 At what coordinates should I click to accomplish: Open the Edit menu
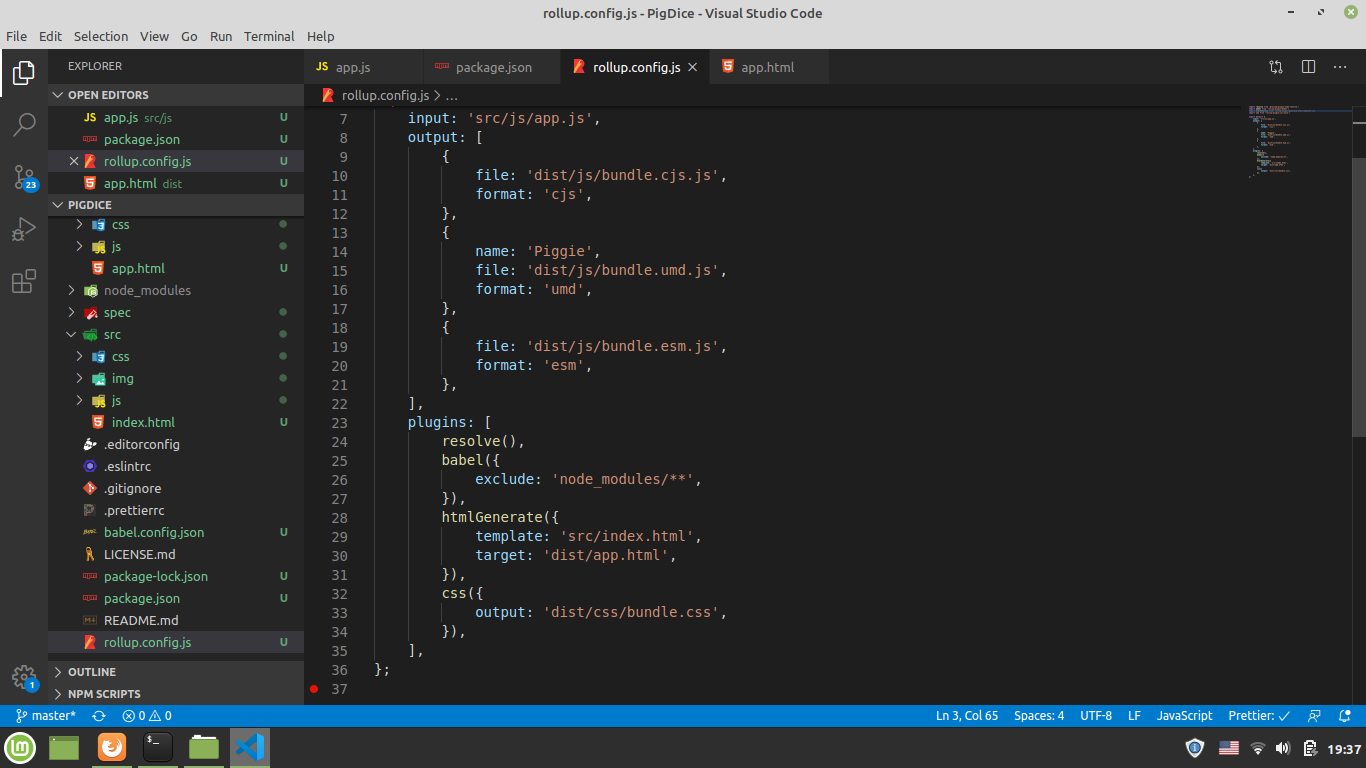pyautogui.click(x=50, y=36)
